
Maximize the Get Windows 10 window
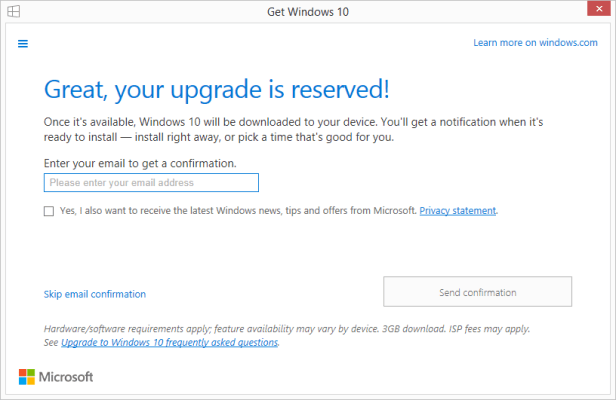(x=555, y=12)
